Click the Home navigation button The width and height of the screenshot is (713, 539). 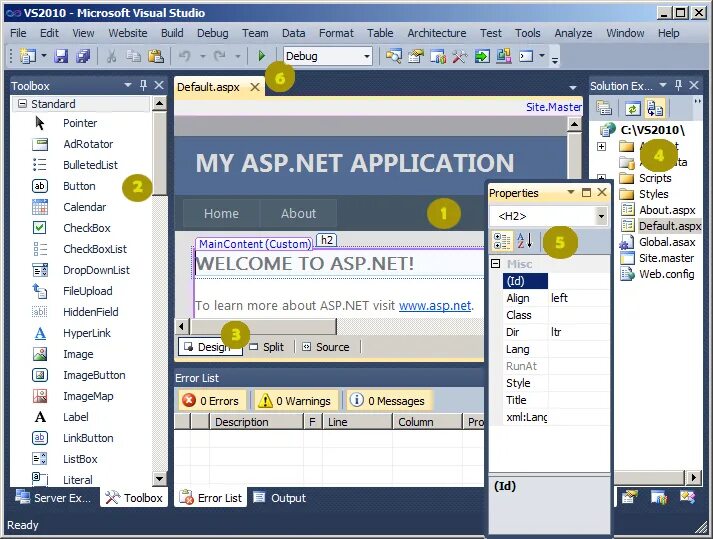coord(221,213)
